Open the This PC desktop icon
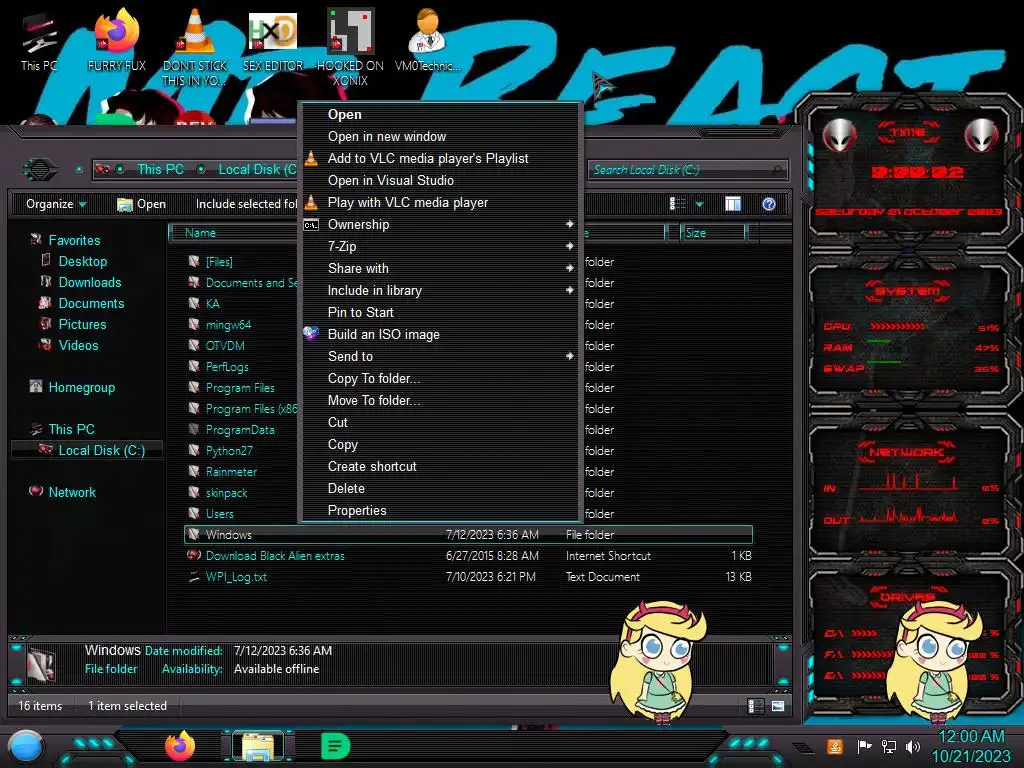 (39, 40)
